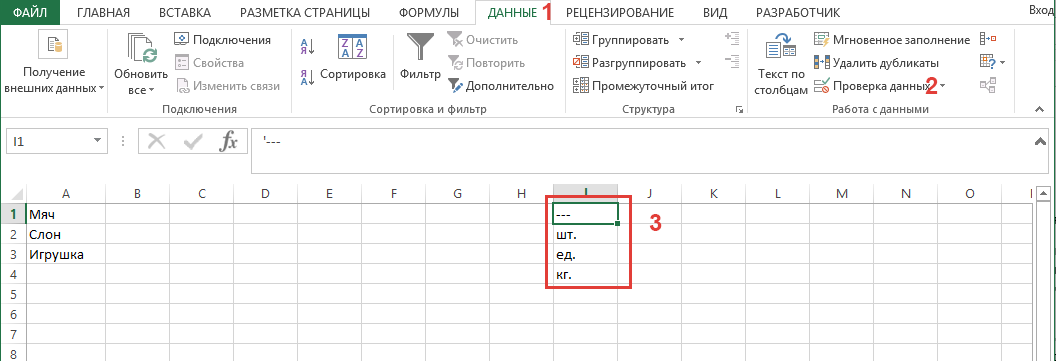Open the РАЗМЕТКА СТРАНИЦЫ tab

(304, 12)
